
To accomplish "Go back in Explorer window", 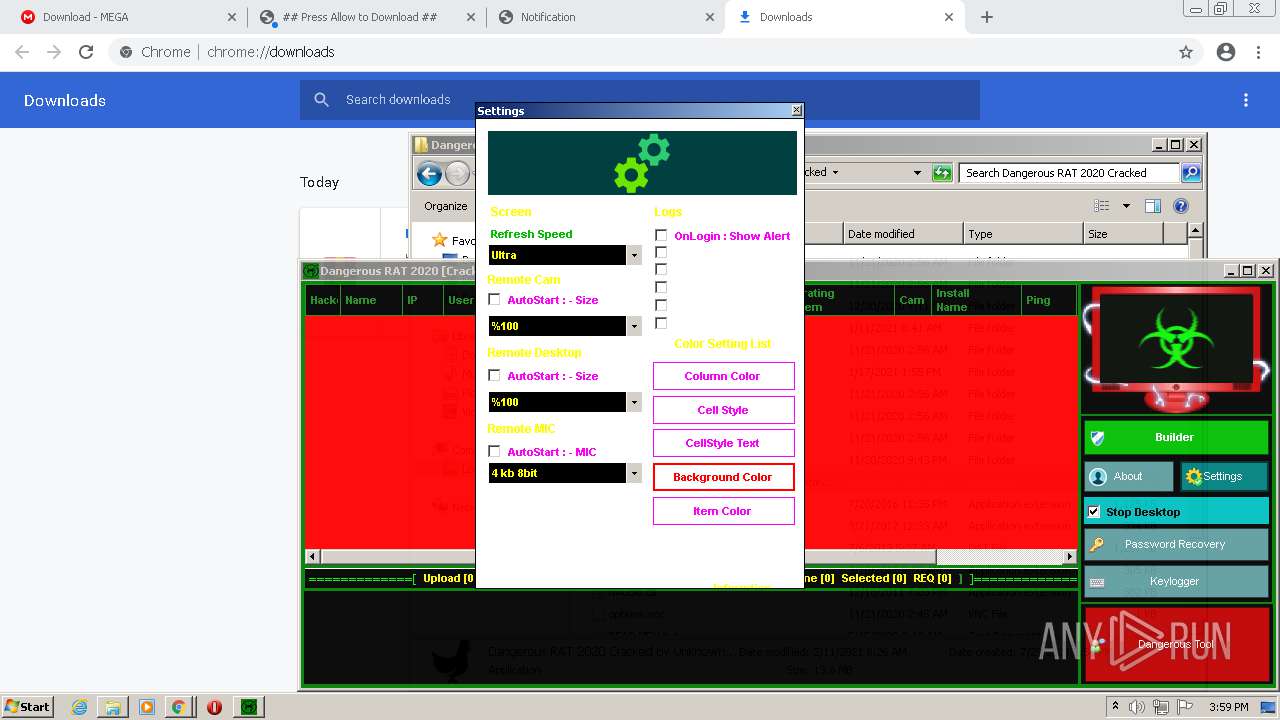I will pyautogui.click(x=430, y=174).
